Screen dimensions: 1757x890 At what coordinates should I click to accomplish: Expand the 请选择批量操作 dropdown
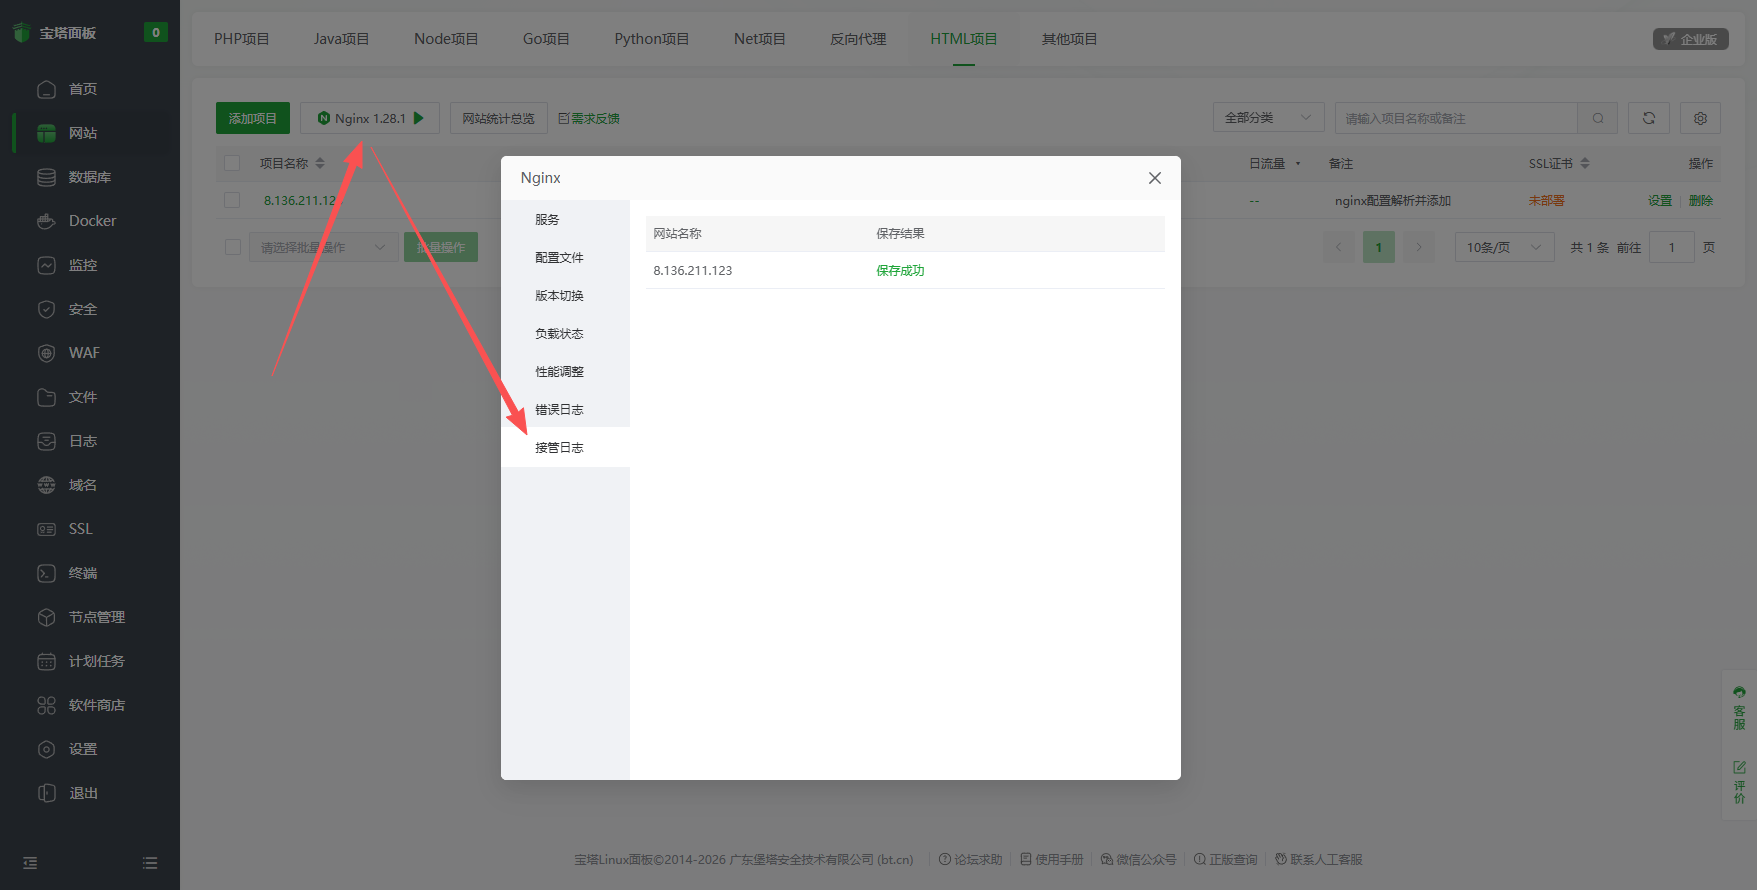(322, 247)
